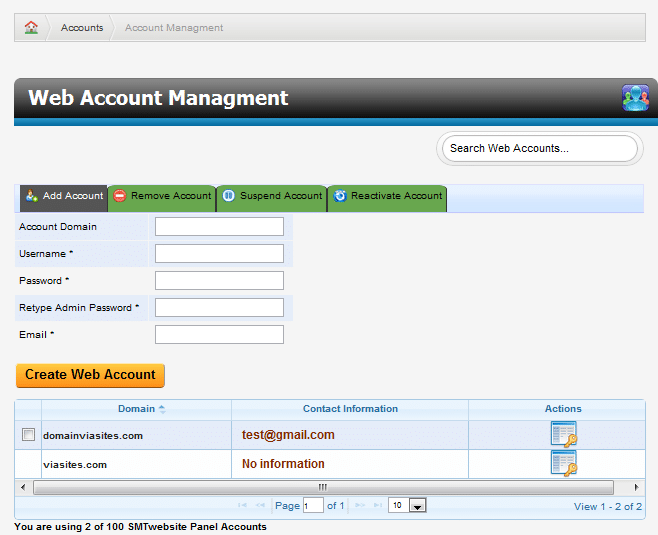Open manage icon for viasites.com
The width and height of the screenshot is (658, 535).
[563, 464]
